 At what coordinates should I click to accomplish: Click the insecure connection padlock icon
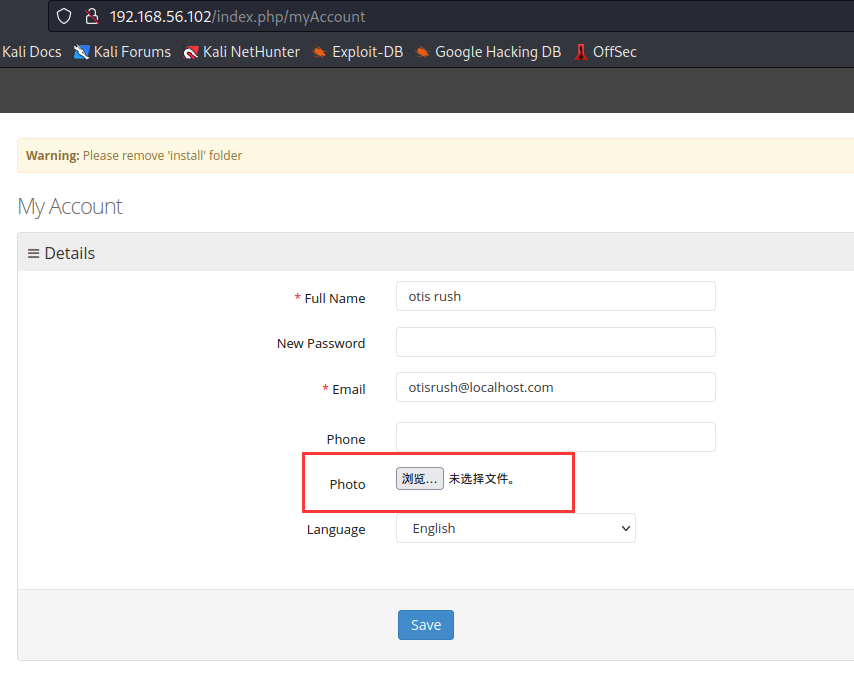[92, 16]
